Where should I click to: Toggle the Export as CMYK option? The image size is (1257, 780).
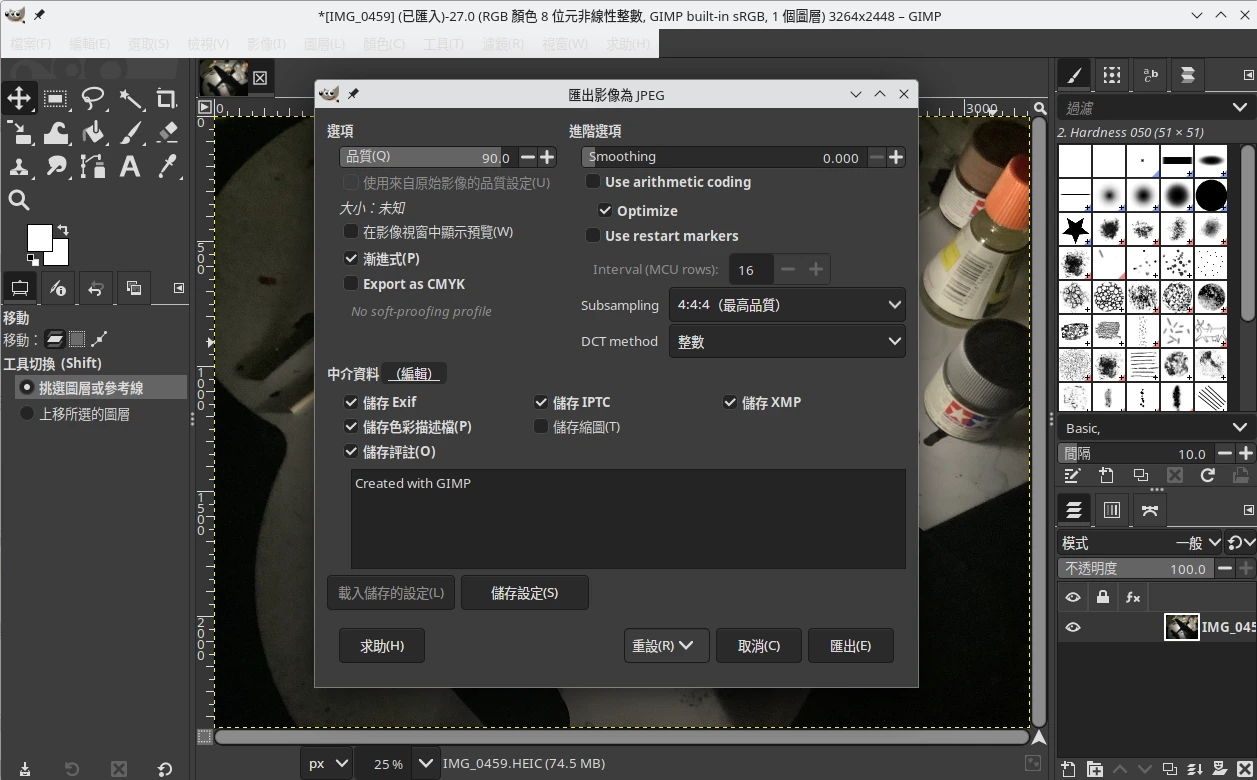click(x=351, y=284)
